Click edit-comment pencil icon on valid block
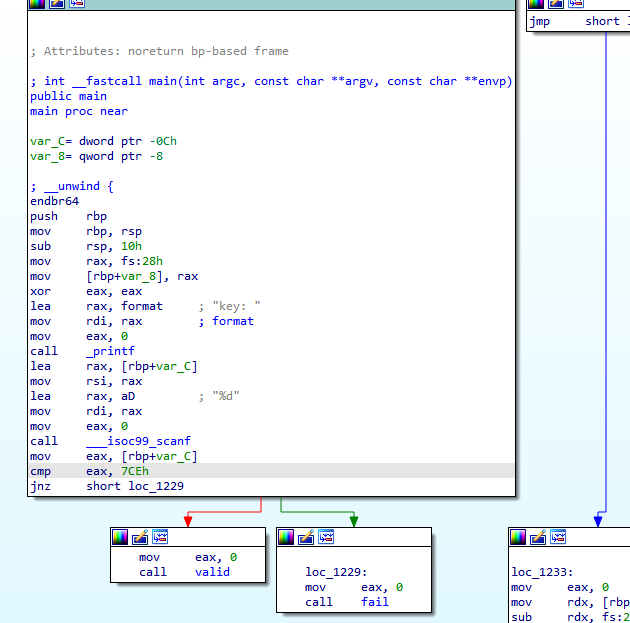 click(x=140, y=537)
